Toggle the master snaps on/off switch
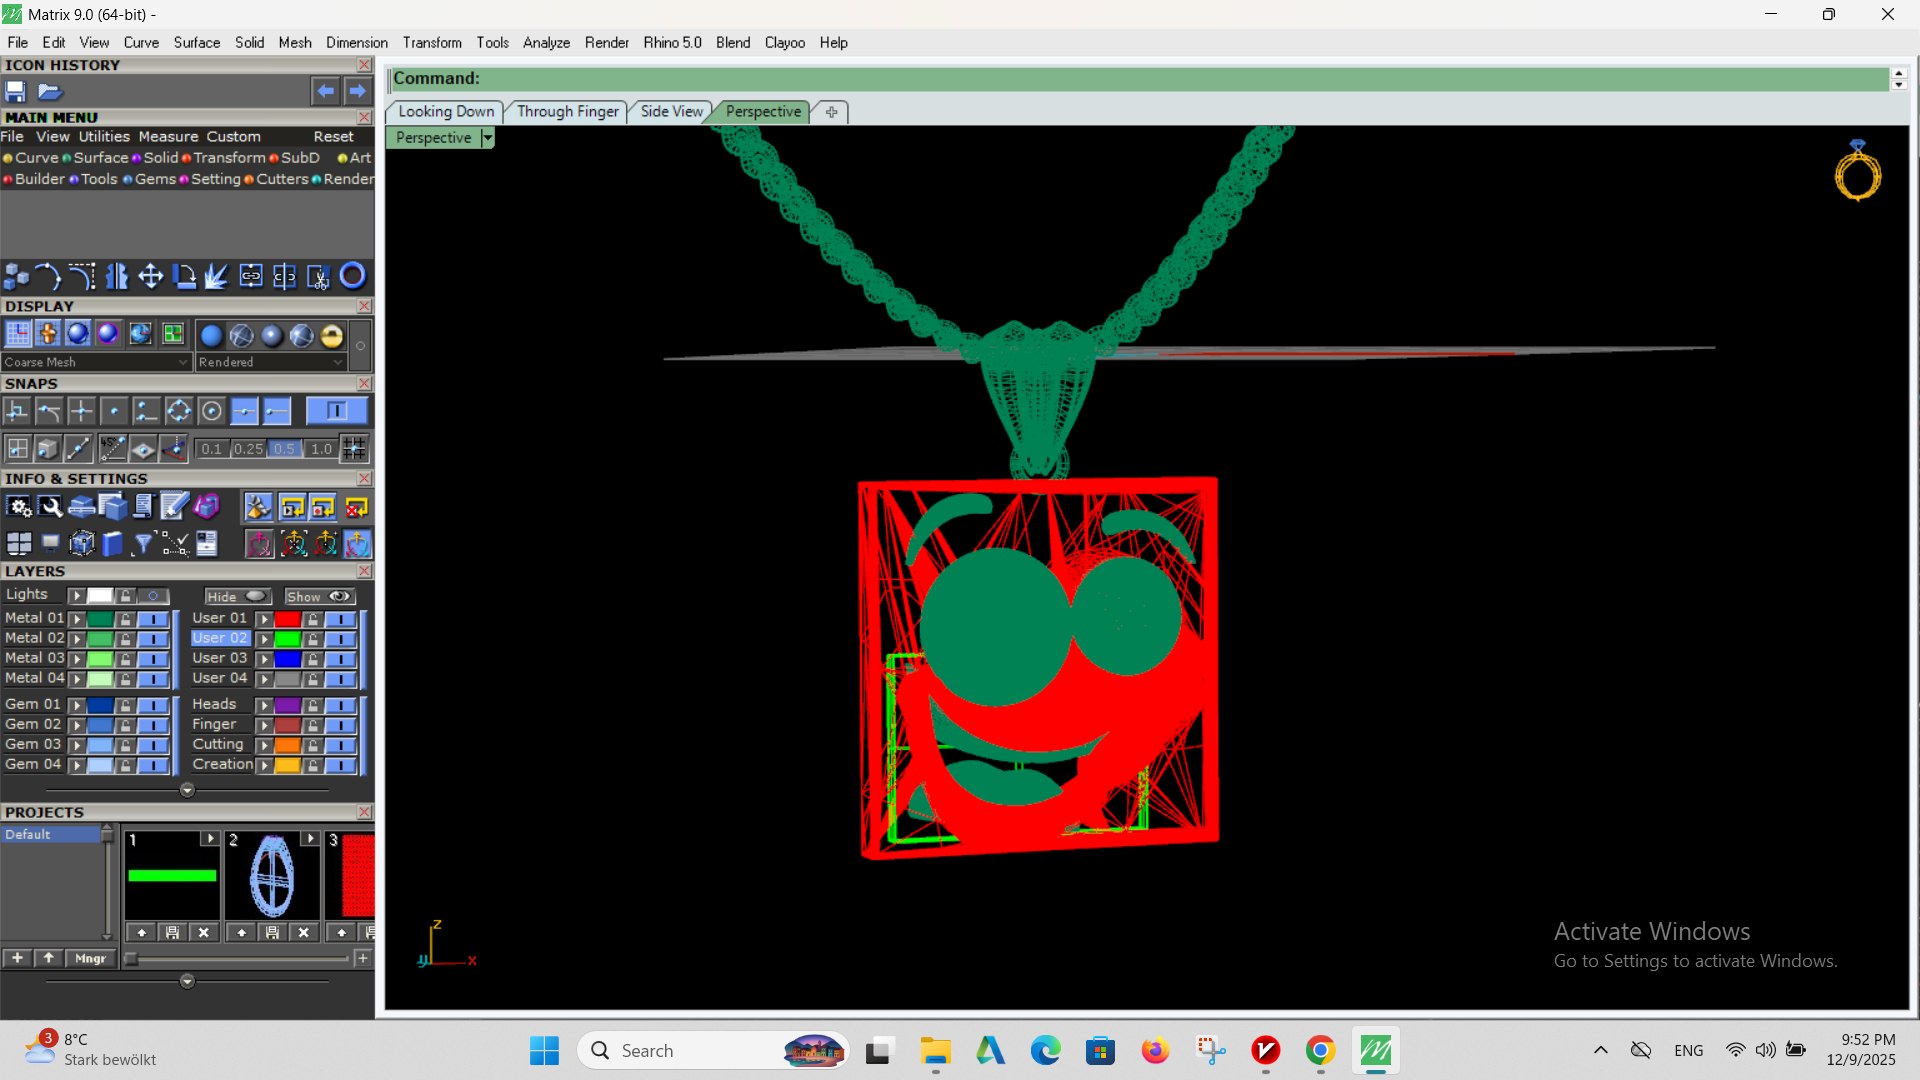The width and height of the screenshot is (1920, 1080). tap(336, 411)
